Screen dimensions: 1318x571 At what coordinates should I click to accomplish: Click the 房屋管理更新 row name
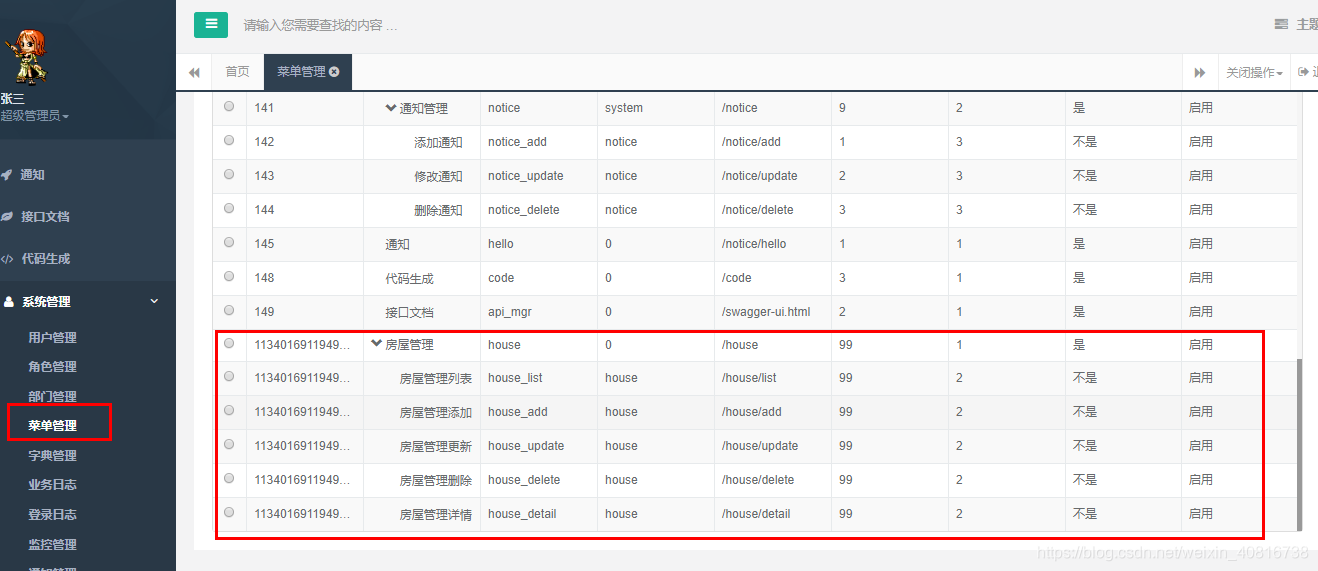436,447
